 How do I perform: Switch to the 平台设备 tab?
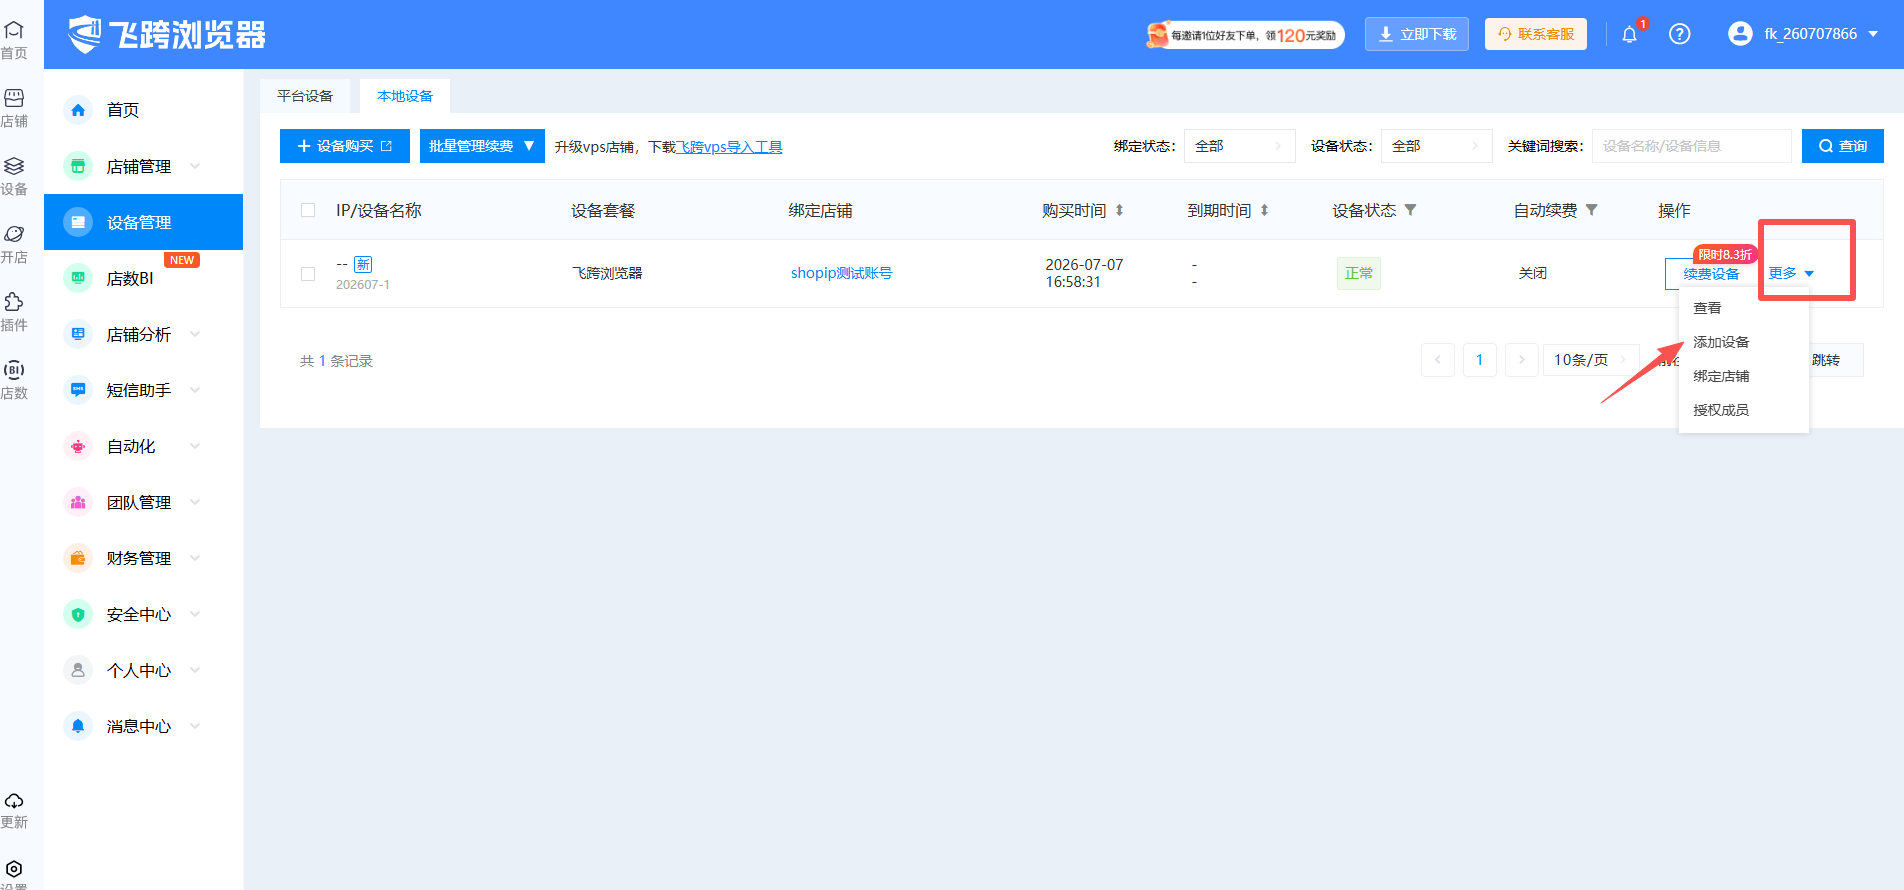(x=305, y=96)
